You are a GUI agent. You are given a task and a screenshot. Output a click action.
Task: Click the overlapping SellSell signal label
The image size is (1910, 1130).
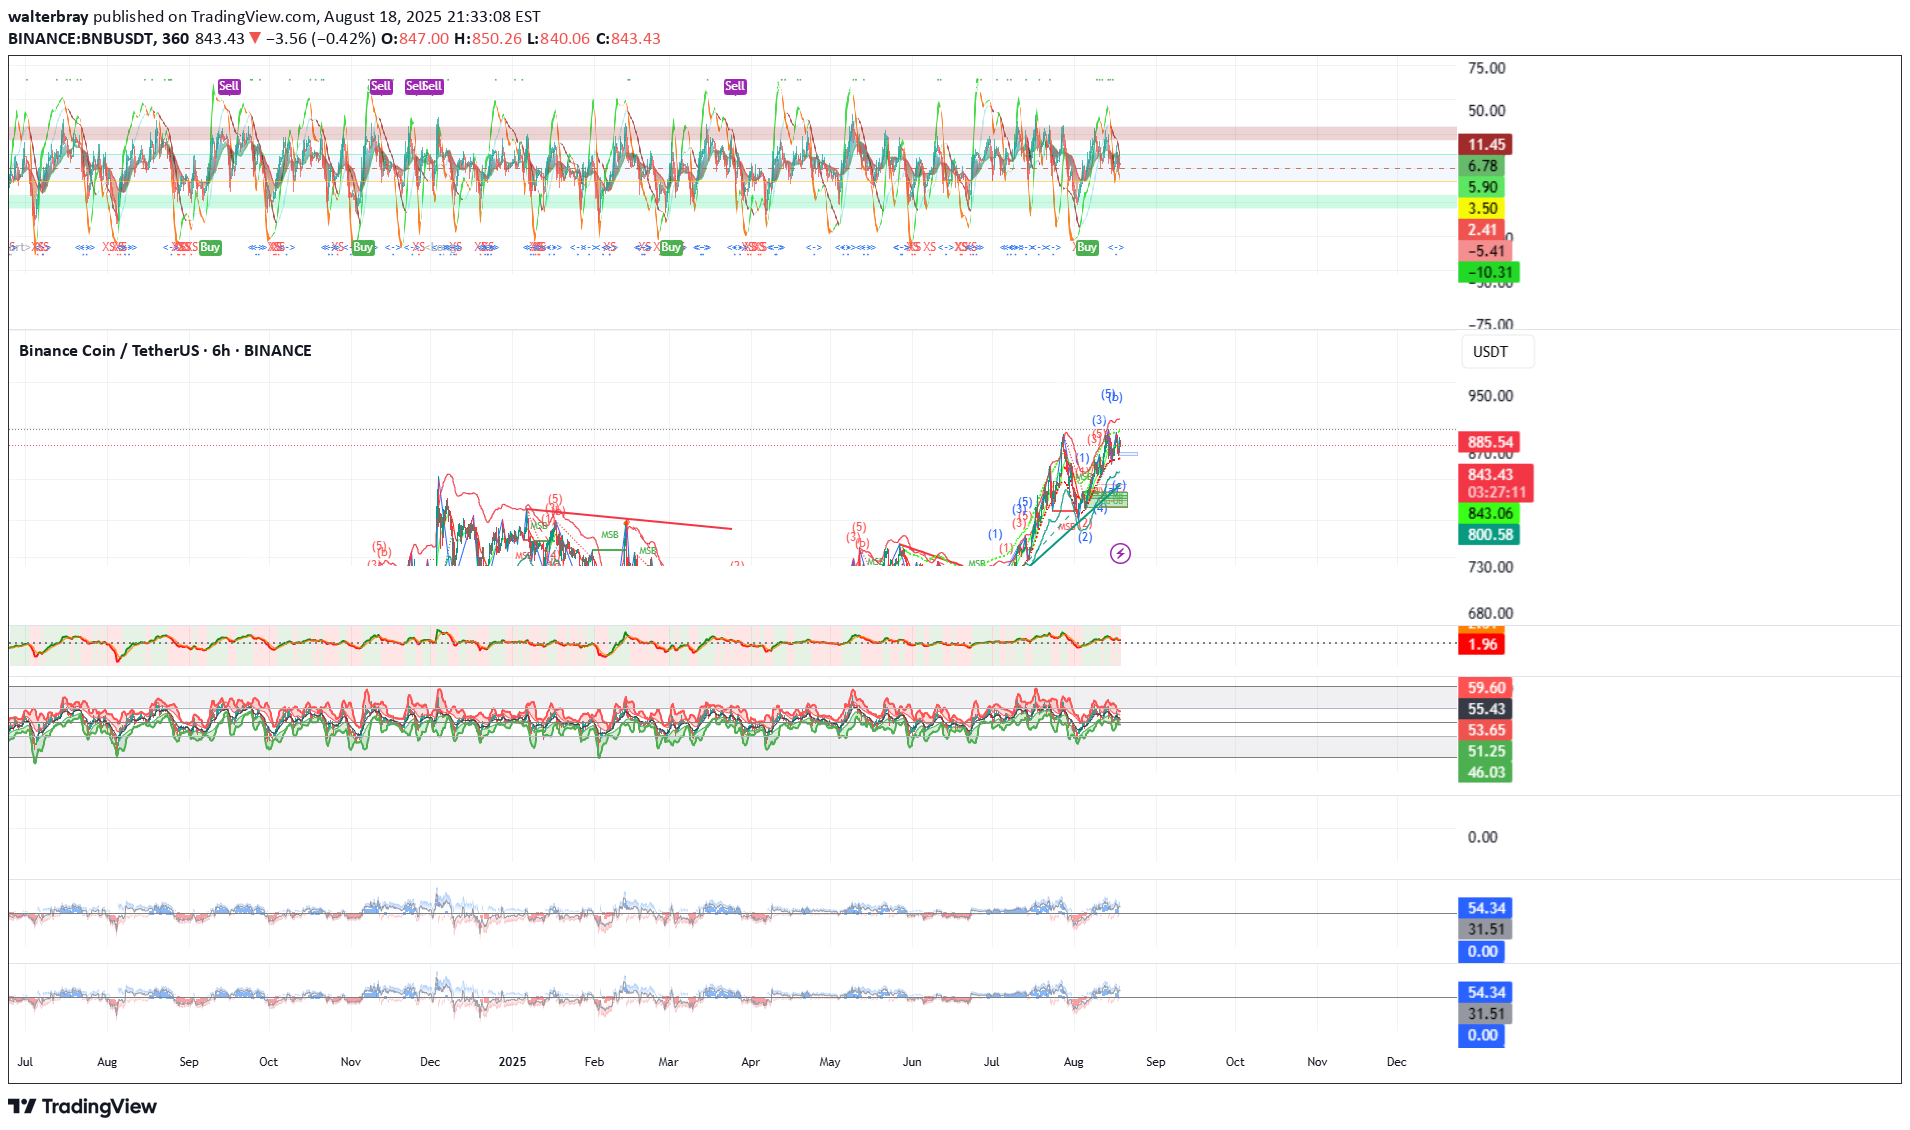pyautogui.click(x=424, y=86)
